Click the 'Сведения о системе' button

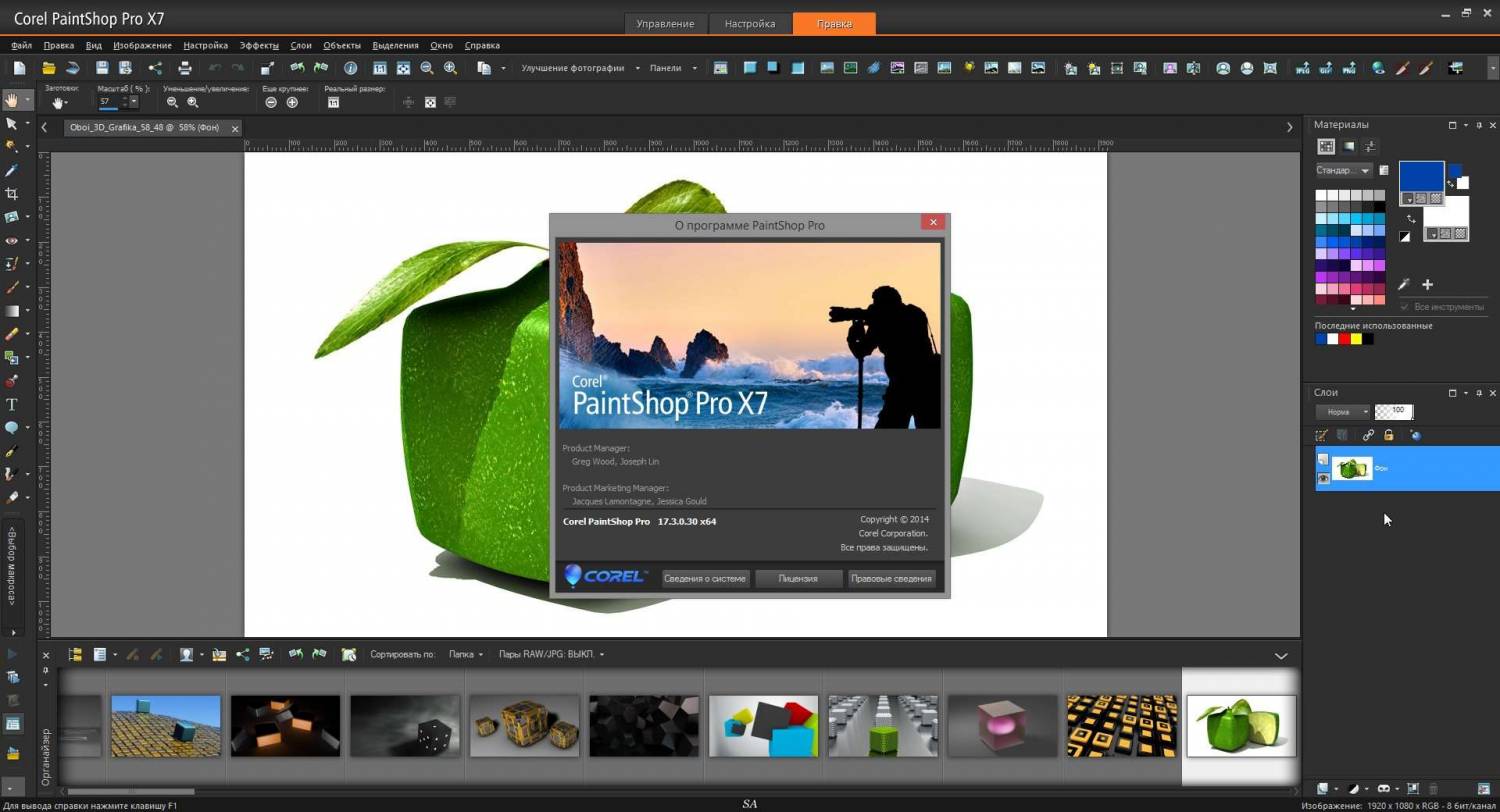click(x=705, y=578)
